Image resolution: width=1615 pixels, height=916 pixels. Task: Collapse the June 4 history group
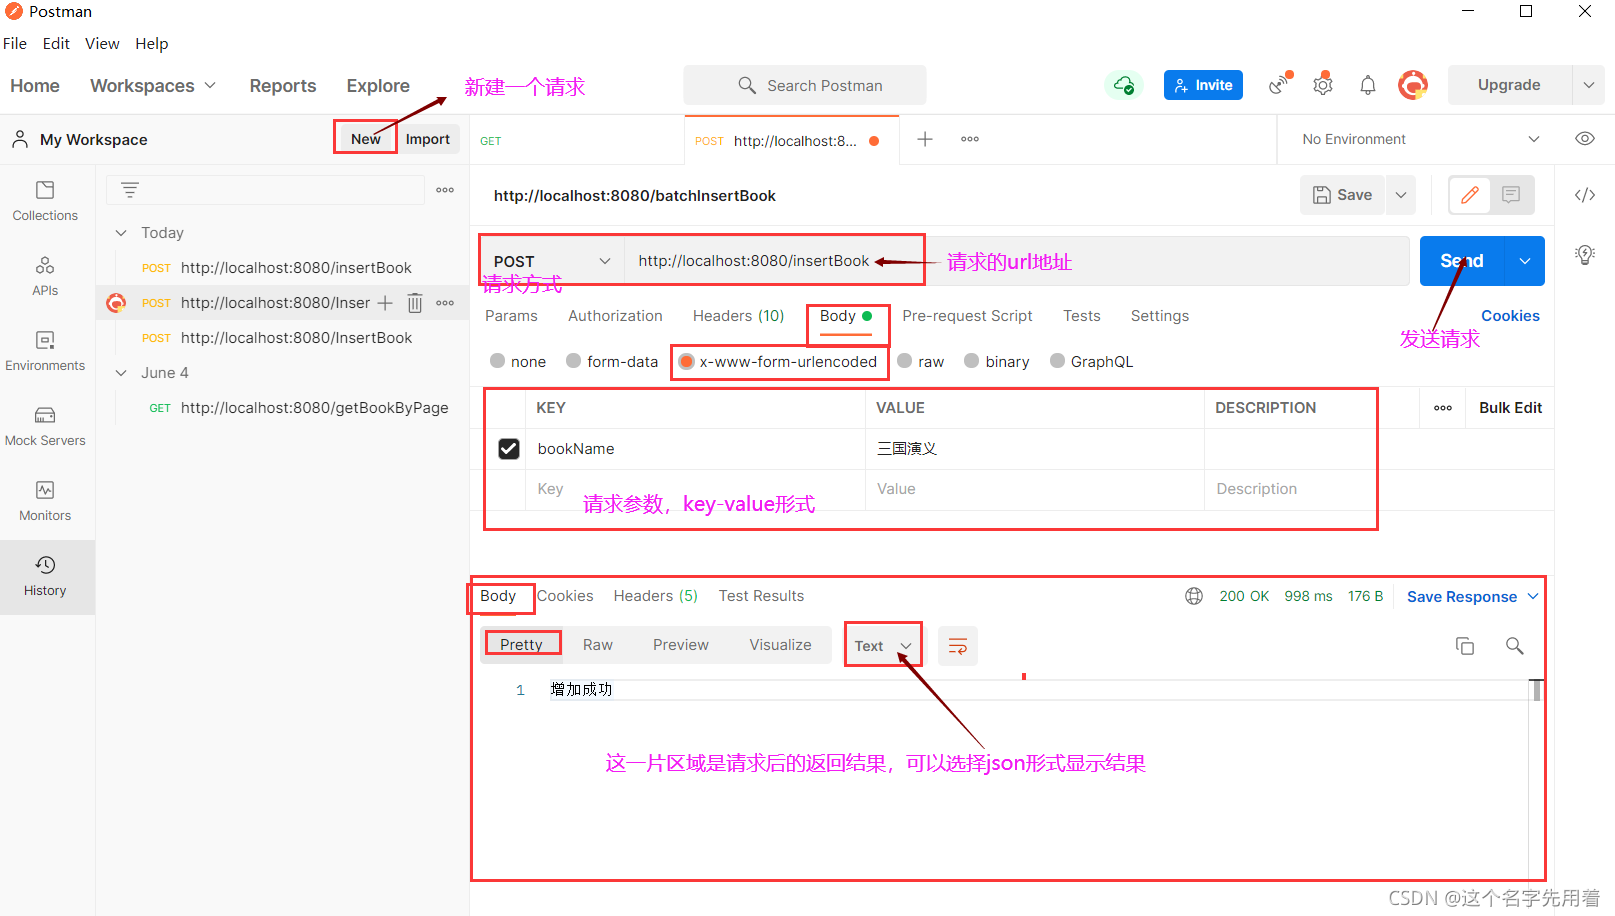click(x=121, y=373)
